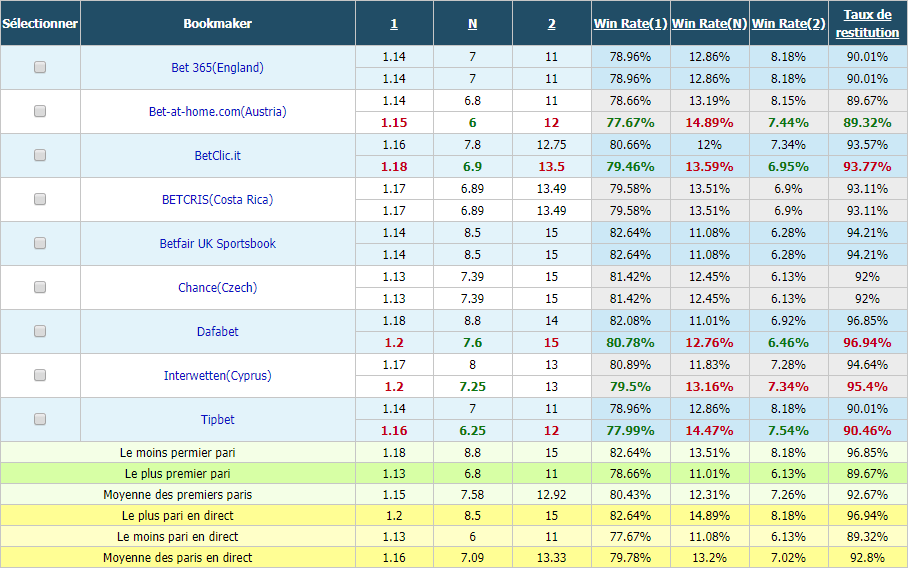
Task: Click Moyenne des paris en direct label
Action: [x=177, y=558]
